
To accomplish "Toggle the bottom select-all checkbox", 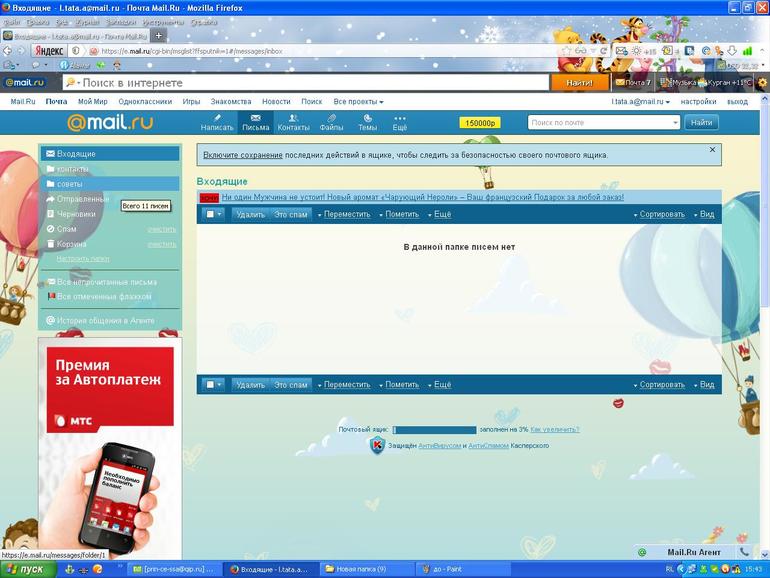I will (x=210, y=384).
